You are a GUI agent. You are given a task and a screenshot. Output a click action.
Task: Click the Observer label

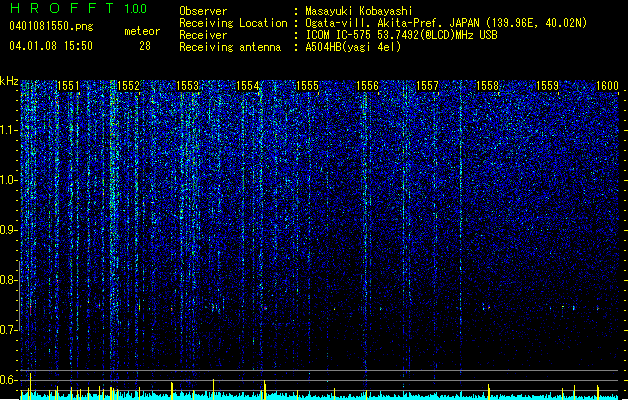(203, 11)
